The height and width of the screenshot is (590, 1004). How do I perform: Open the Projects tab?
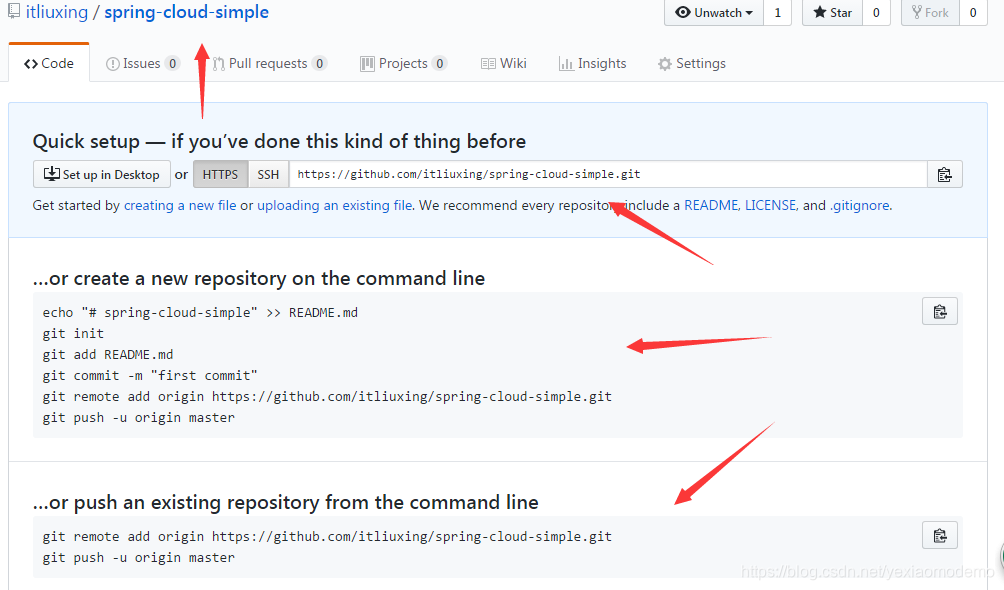[x=403, y=63]
